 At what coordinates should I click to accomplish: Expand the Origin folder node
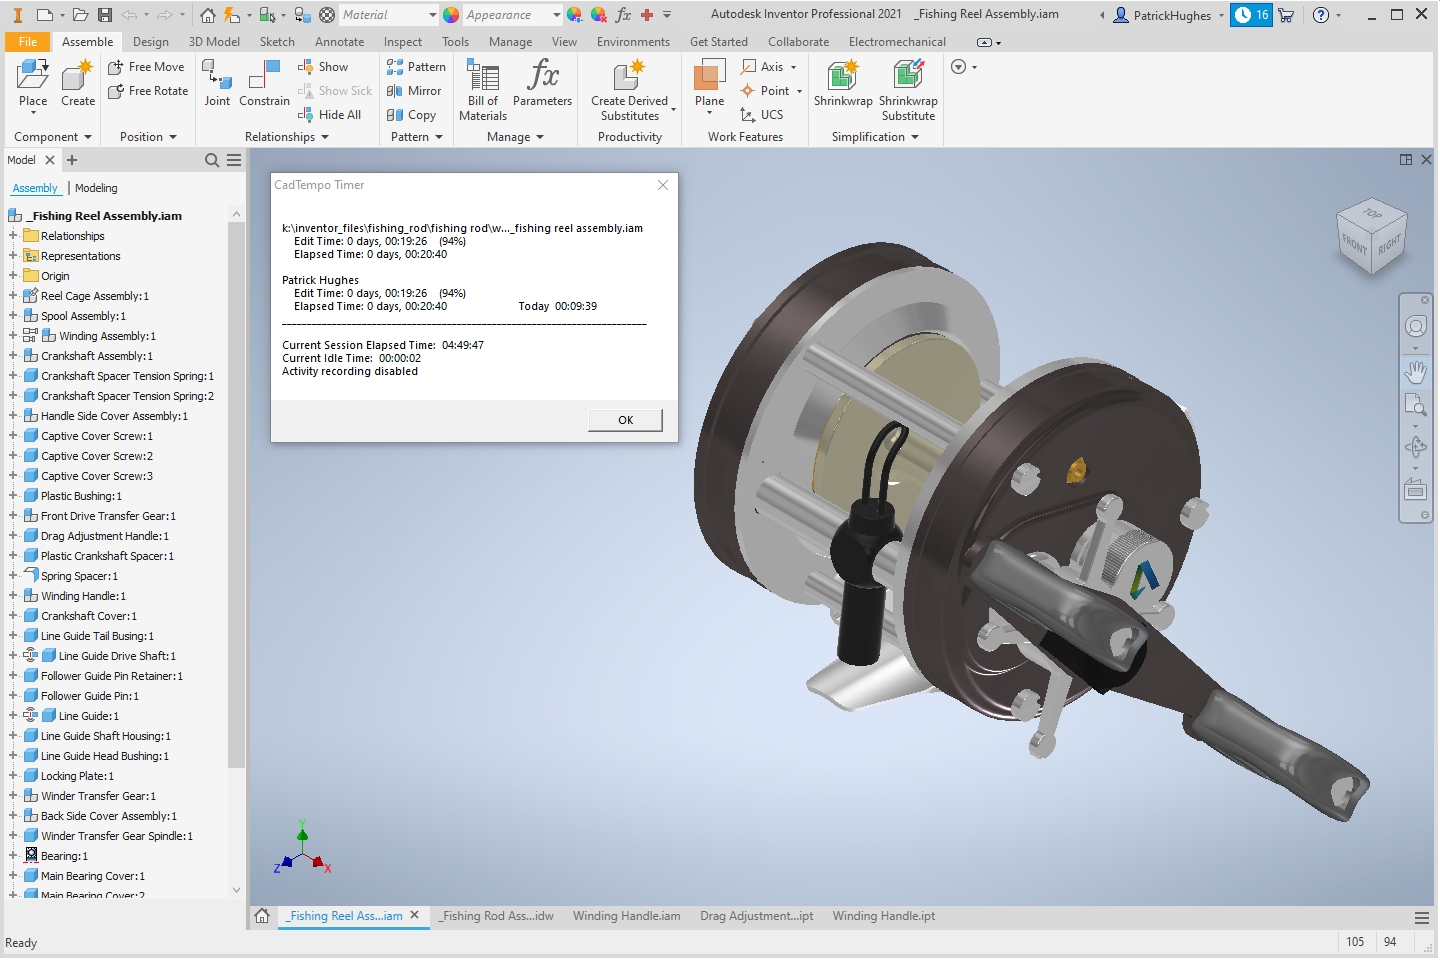tap(13, 276)
